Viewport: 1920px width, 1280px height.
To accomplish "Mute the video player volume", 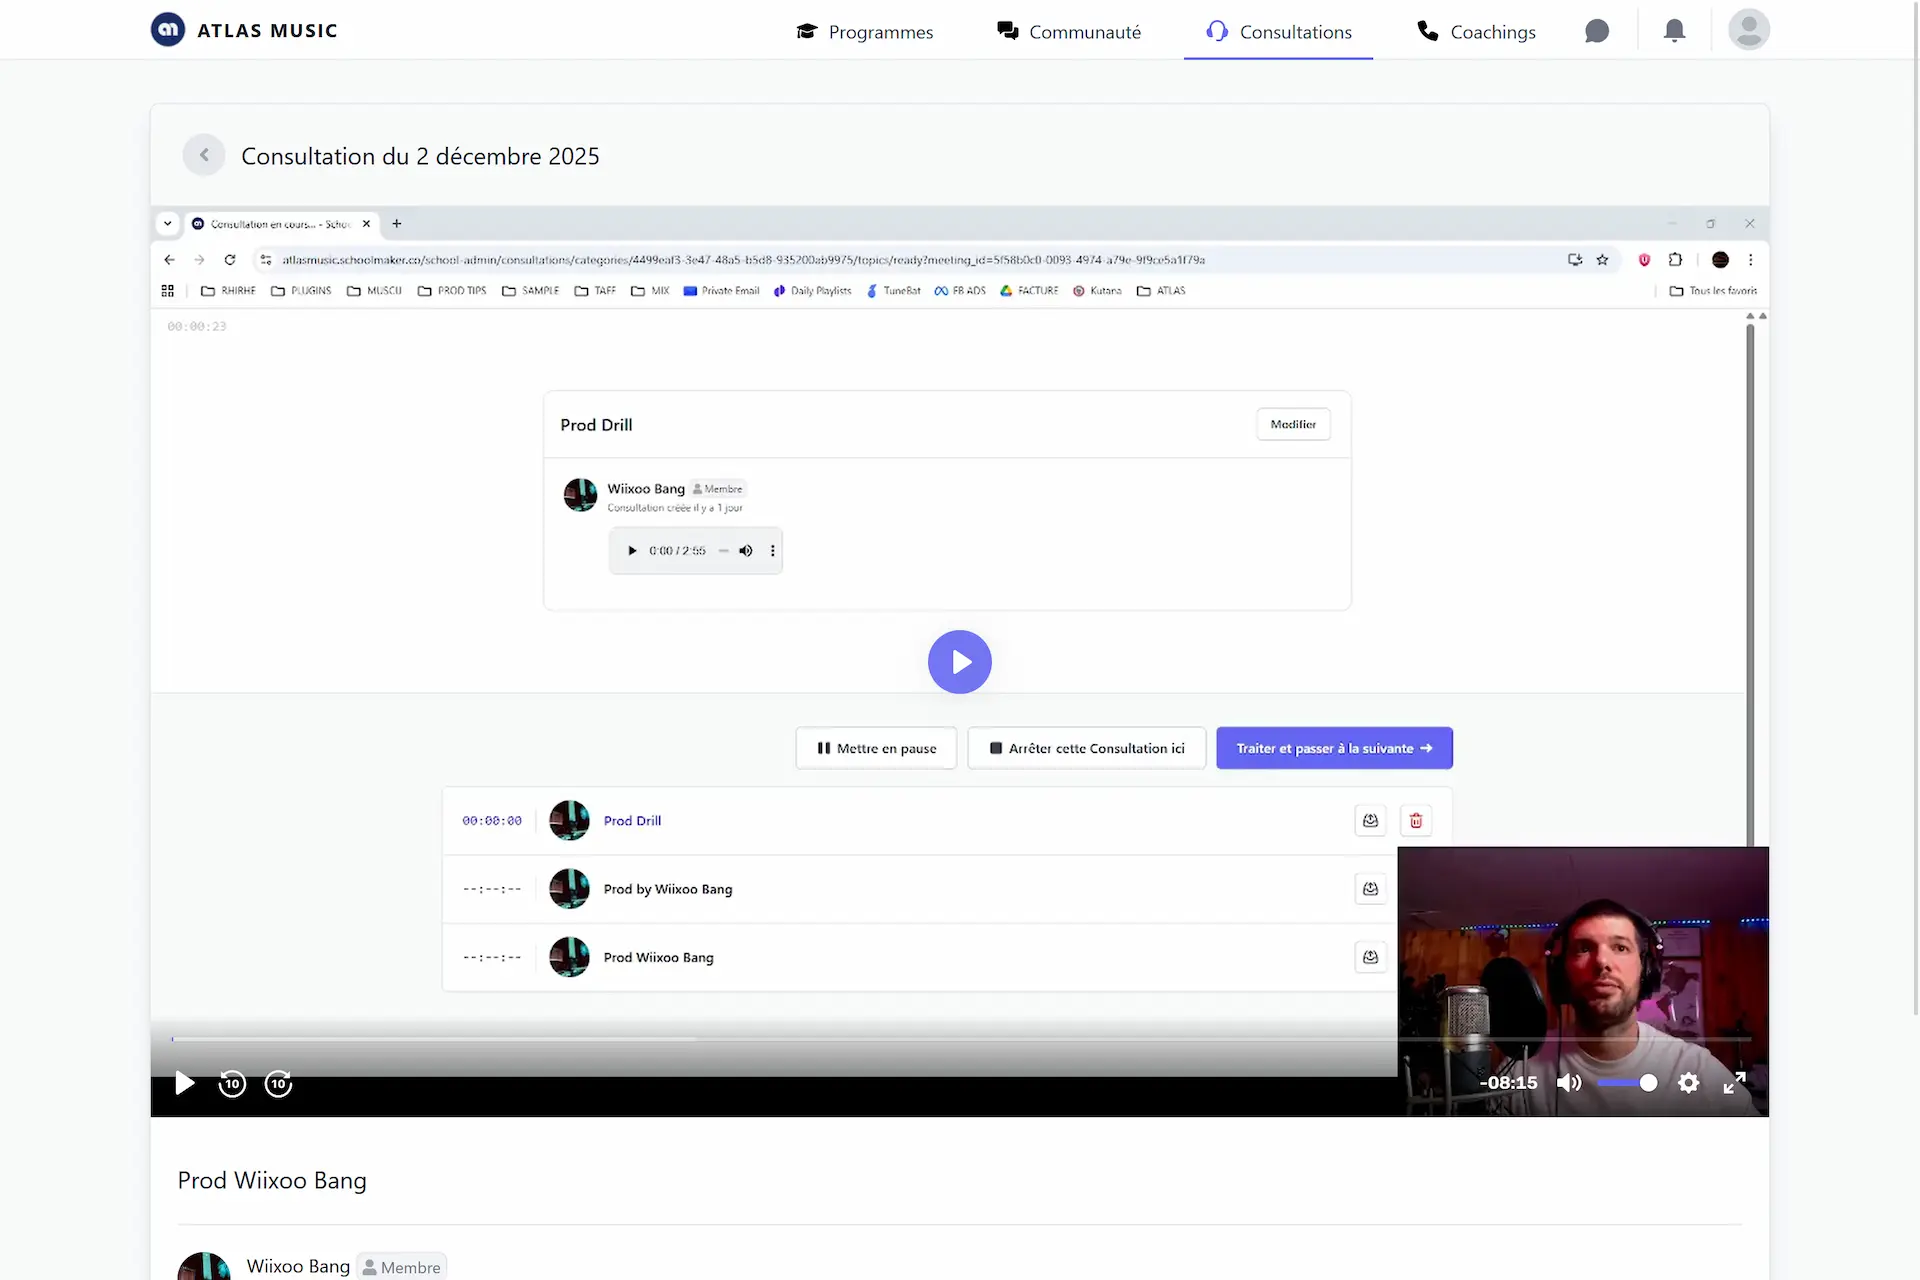I will tap(1569, 1083).
